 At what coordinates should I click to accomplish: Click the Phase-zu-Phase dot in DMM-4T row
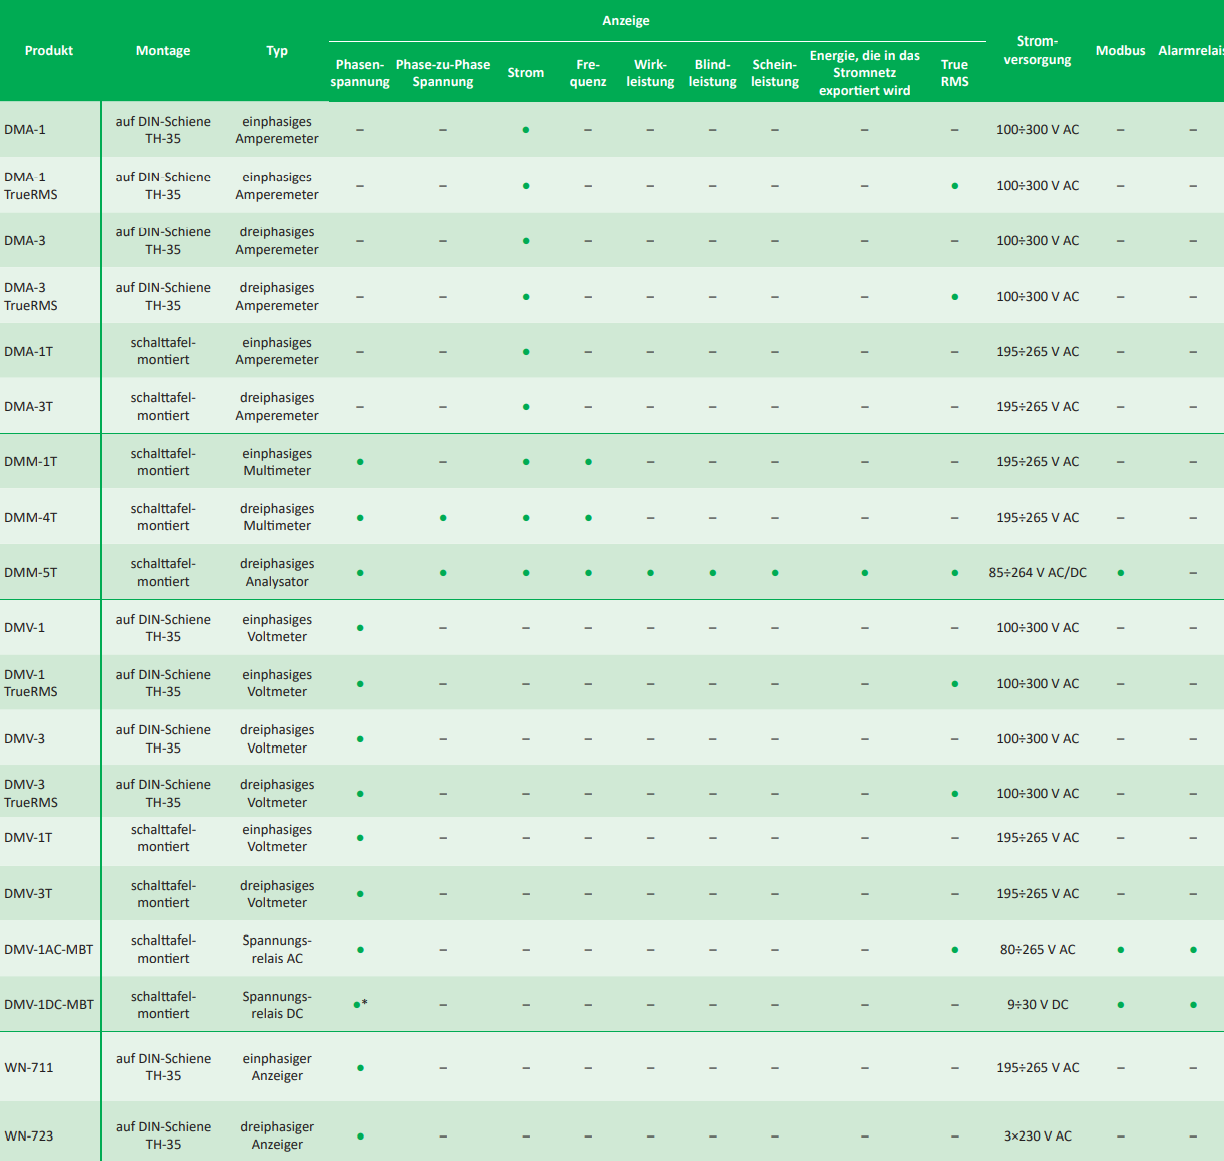tap(443, 518)
